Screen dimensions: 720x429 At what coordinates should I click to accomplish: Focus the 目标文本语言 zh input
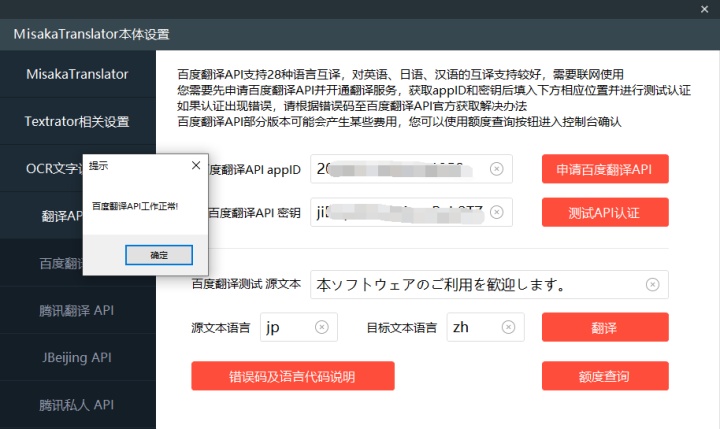tap(485, 327)
